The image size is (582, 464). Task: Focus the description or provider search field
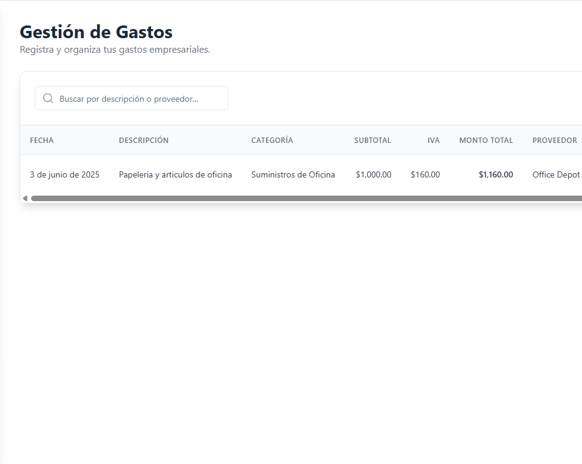pos(131,98)
